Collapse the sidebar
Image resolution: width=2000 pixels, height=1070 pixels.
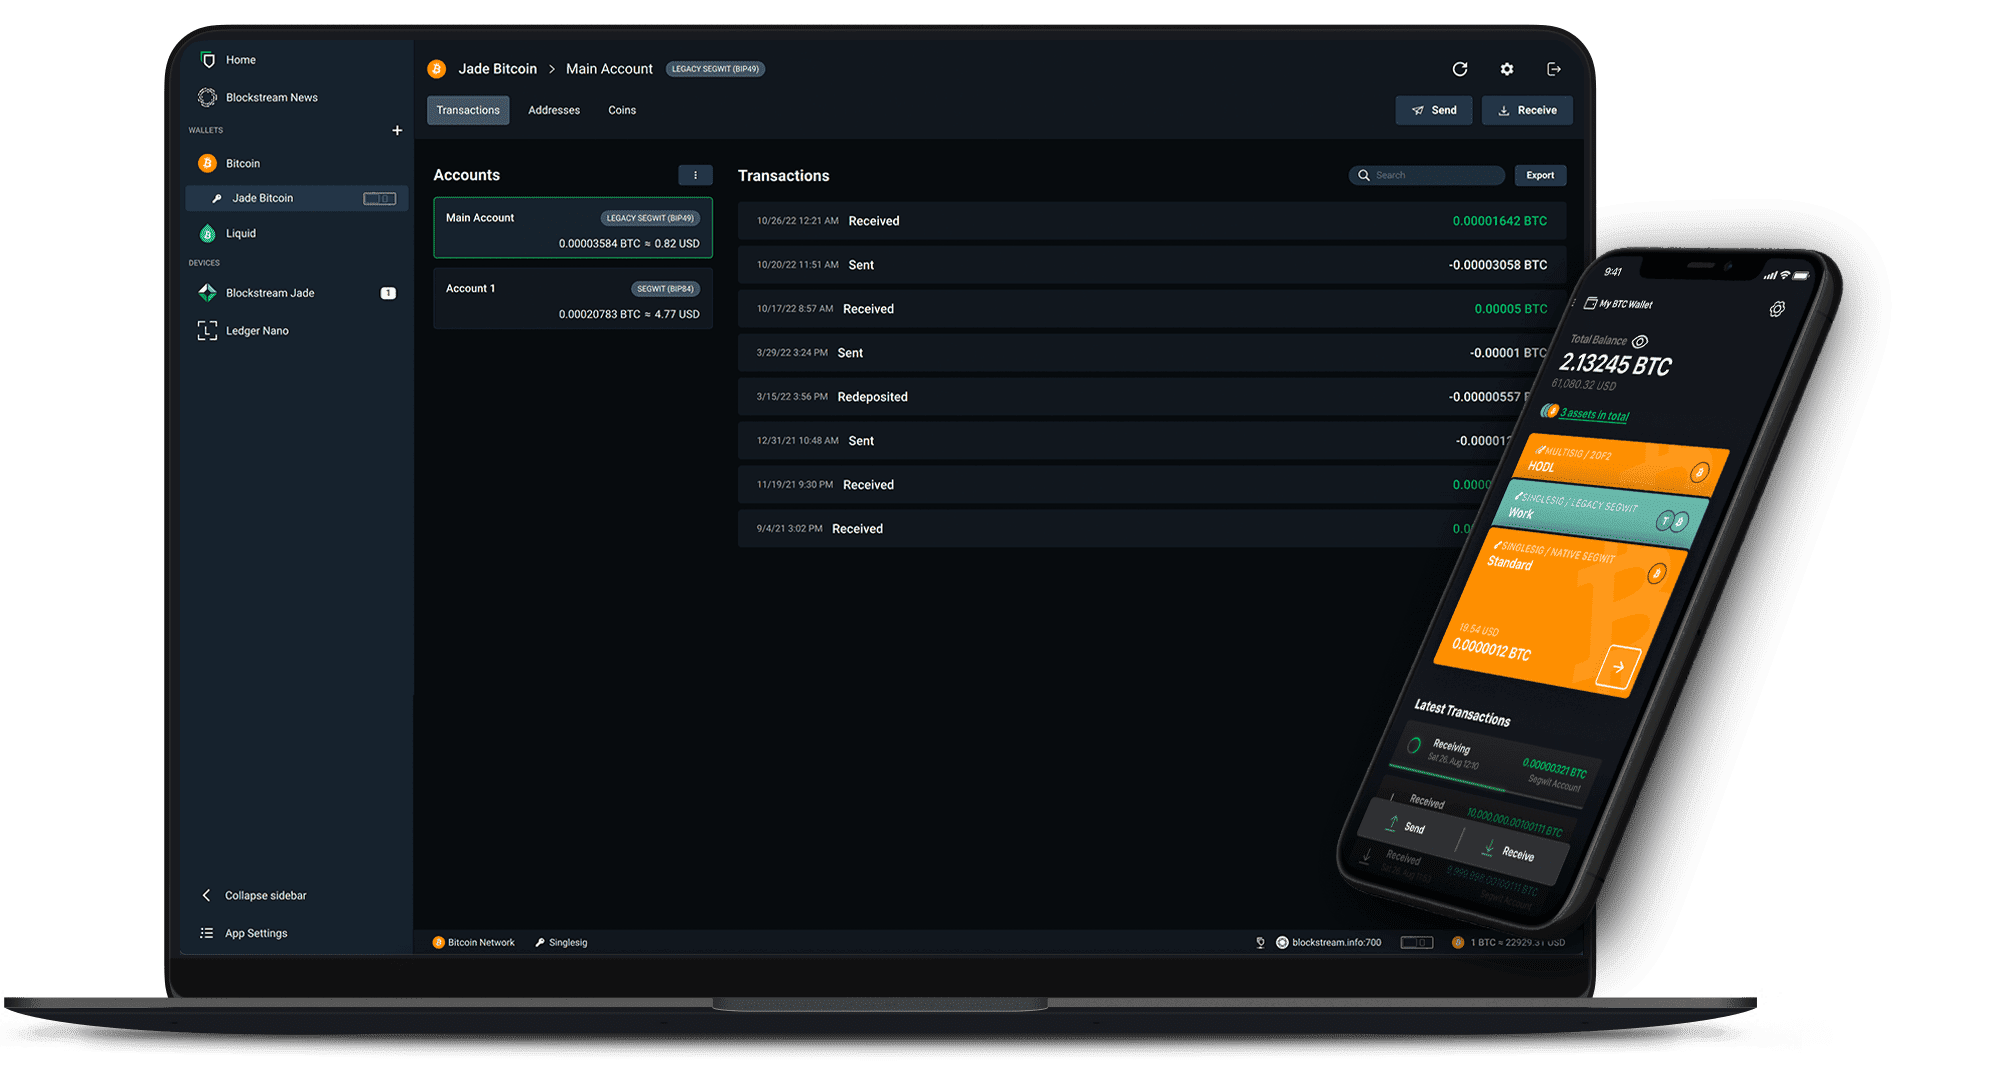[254, 895]
